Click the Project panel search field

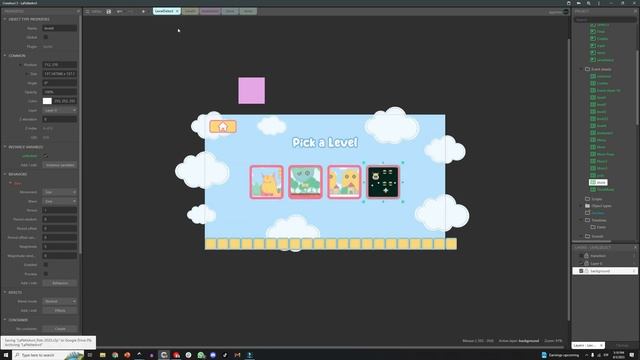pos(604,19)
